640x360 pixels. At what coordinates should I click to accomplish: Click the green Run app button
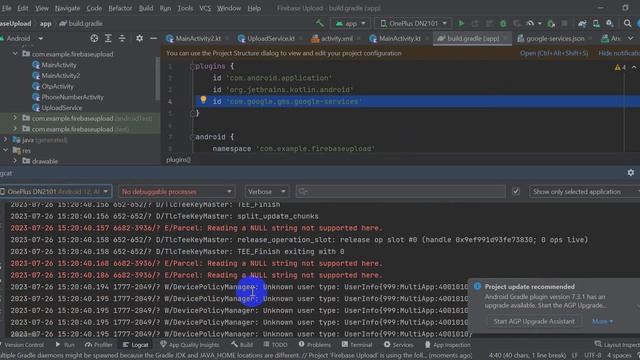pos(461,24)
